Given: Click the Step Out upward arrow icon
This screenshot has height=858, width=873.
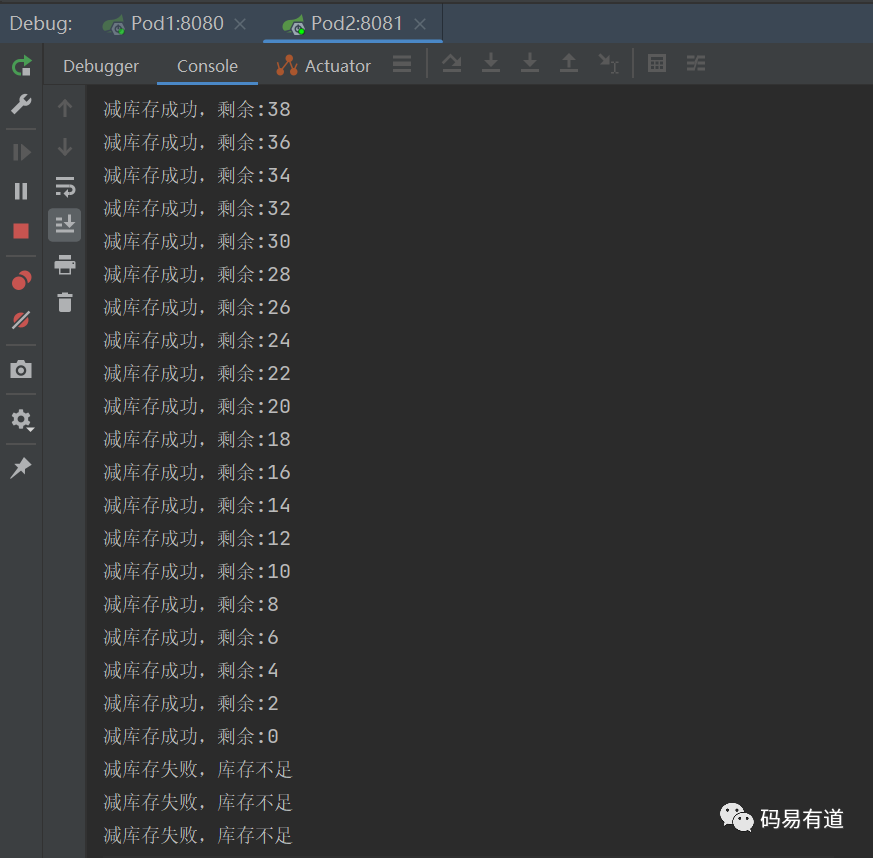Looking at the screenshot, I should click(x=568, y=63).
